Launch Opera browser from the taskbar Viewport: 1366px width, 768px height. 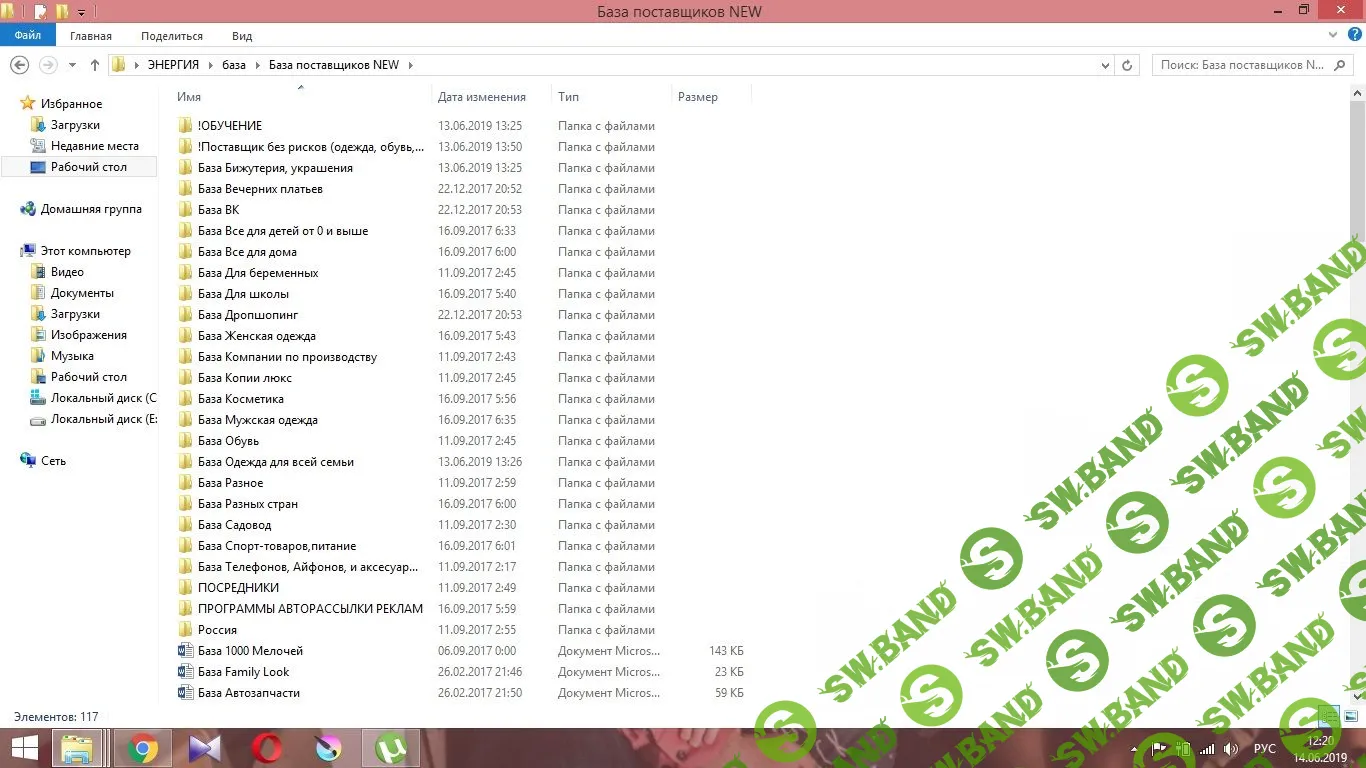(266, 748)
